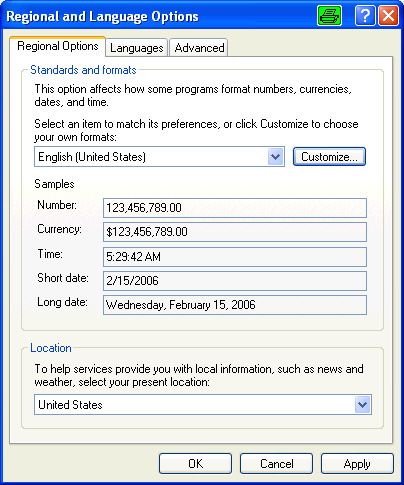The image size is (404, 485).
Task: Click the arrow of the standards format combo box
Action: pyautogui.click(x=276, y=157)
